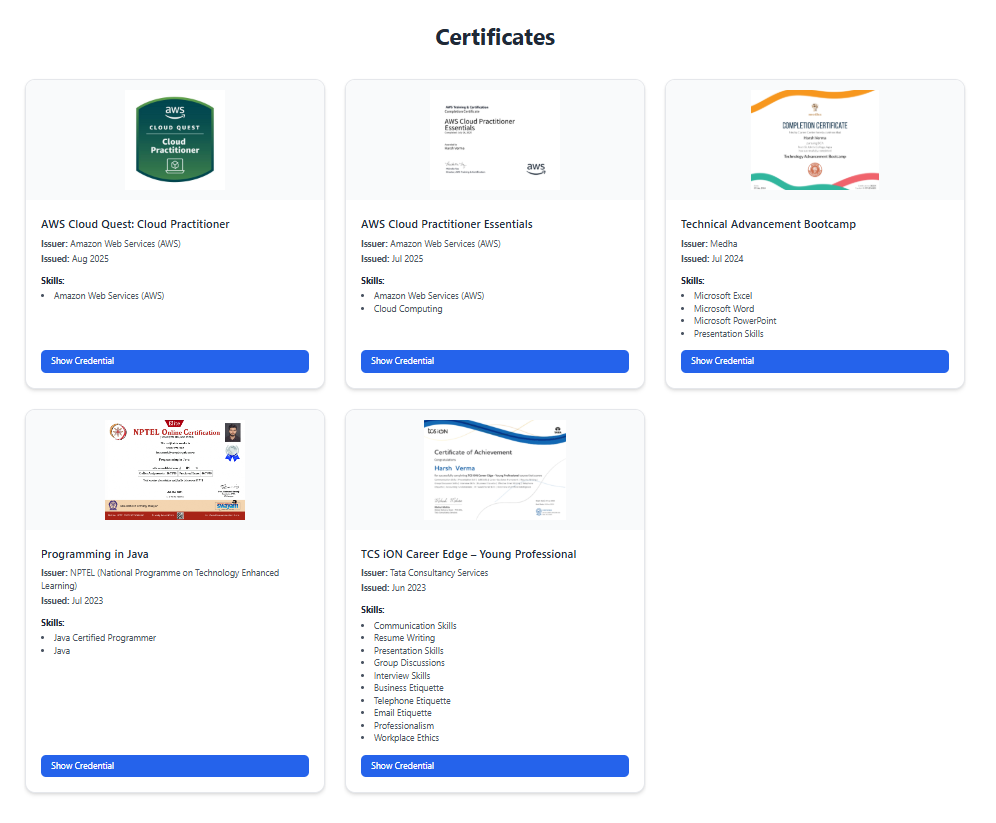
Task: Show credential for AWS Cloud Practitioner Essentials
Action: (x=495, y=361)
